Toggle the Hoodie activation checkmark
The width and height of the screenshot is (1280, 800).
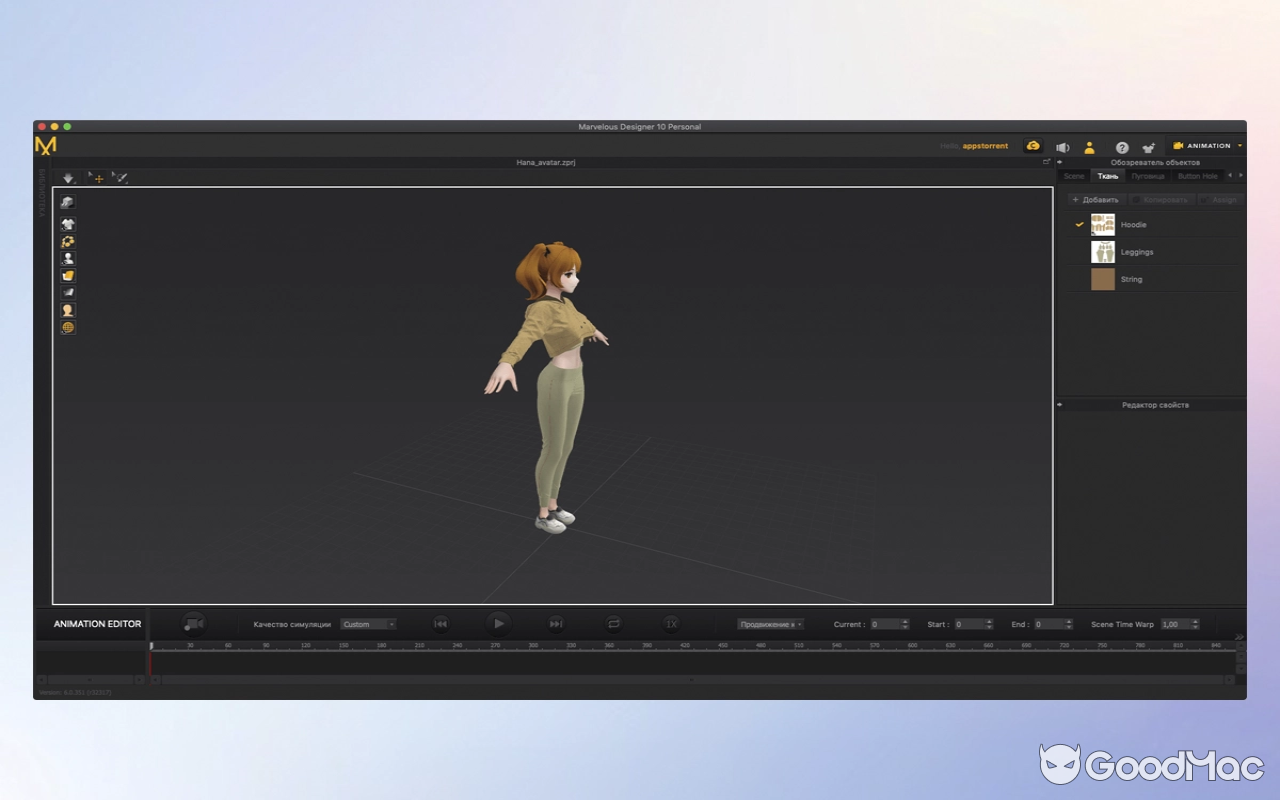[x=1079, y=224]
